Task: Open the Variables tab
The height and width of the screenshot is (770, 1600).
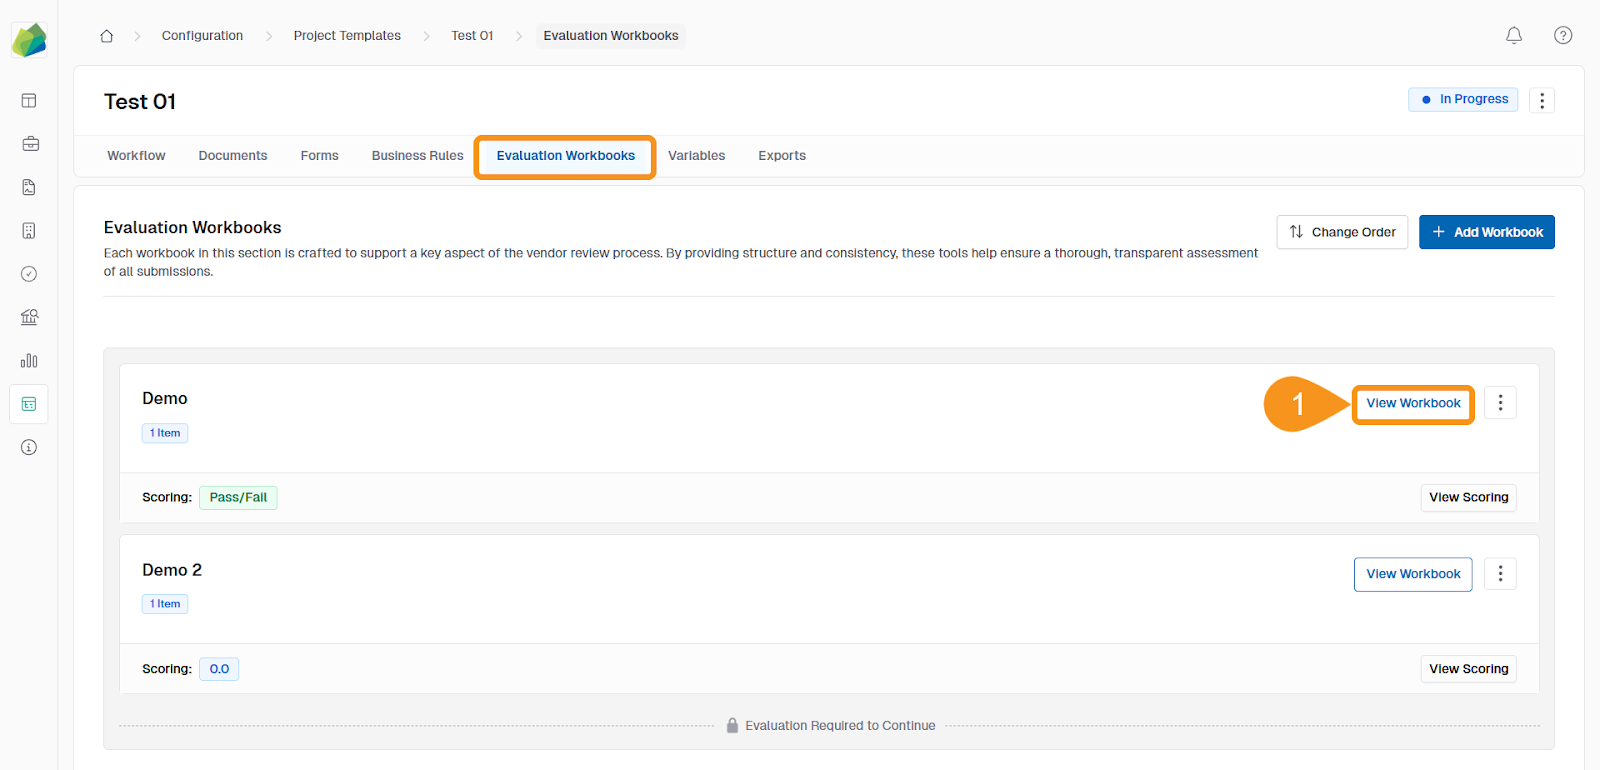Action: pyautogui.click(x=696, y=156)
